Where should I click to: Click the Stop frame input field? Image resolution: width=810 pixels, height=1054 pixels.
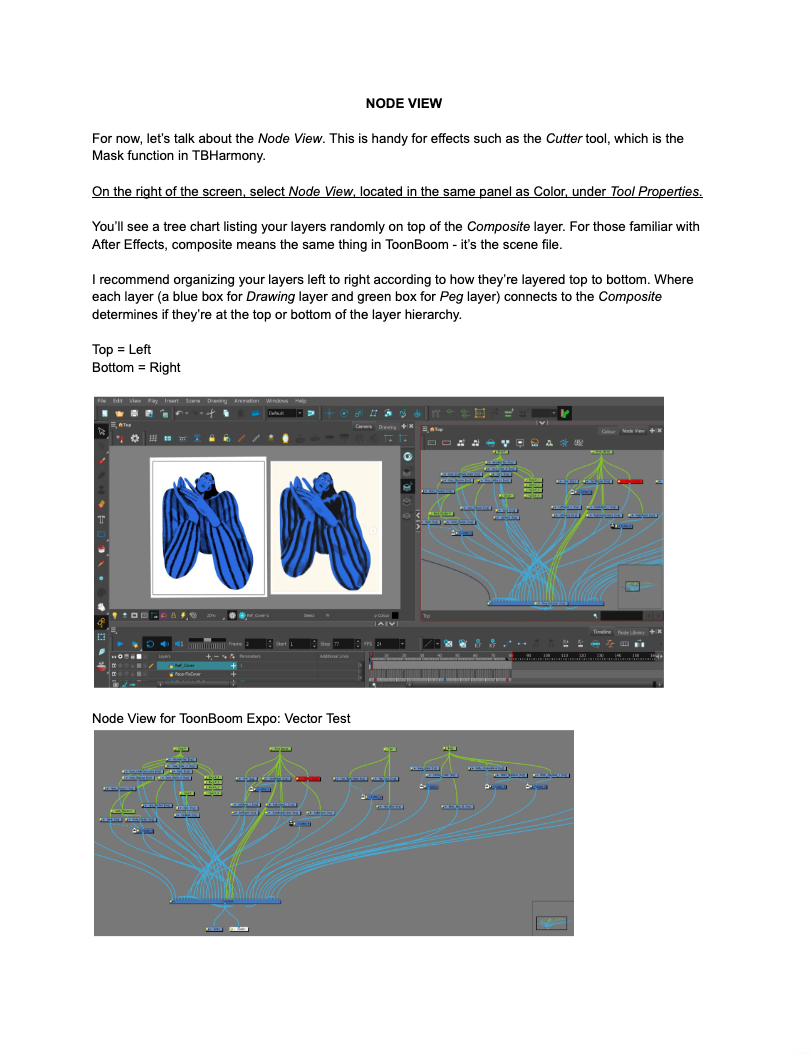click(x=343, y=644)
